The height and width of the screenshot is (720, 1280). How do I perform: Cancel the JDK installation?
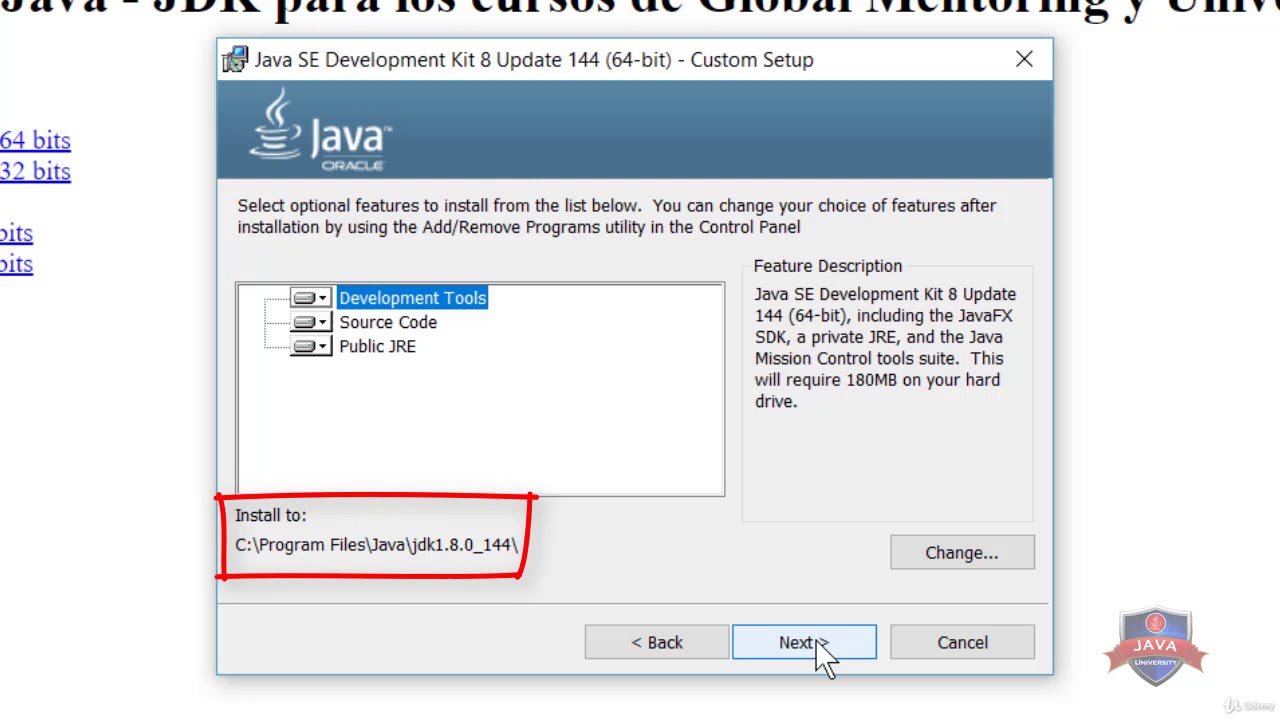point(962,642)
